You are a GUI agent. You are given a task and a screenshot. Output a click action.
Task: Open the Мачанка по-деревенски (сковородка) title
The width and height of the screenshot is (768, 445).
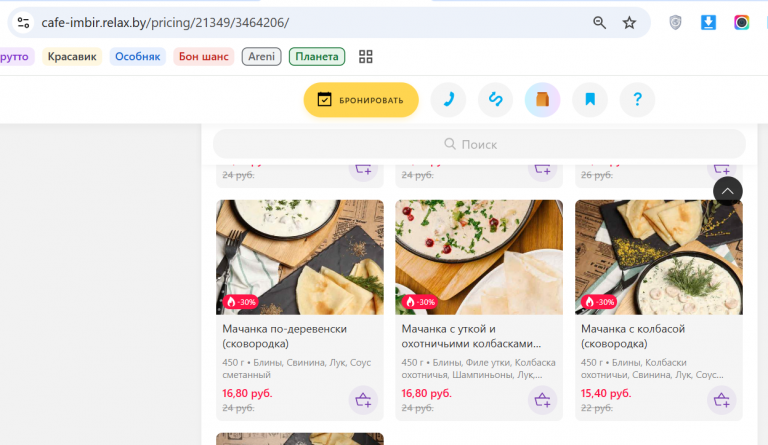285,336
